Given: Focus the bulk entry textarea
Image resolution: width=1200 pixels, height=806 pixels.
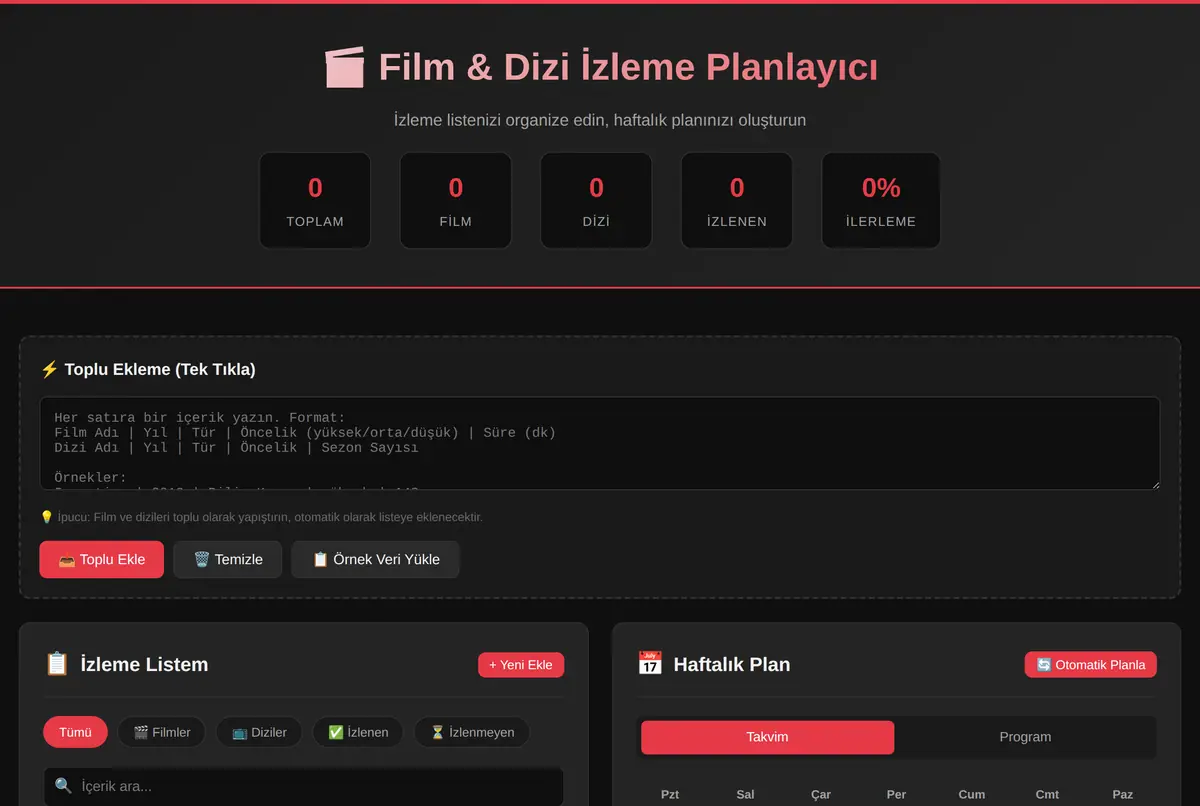Looking at the screenshot, I should coord(600,443).
